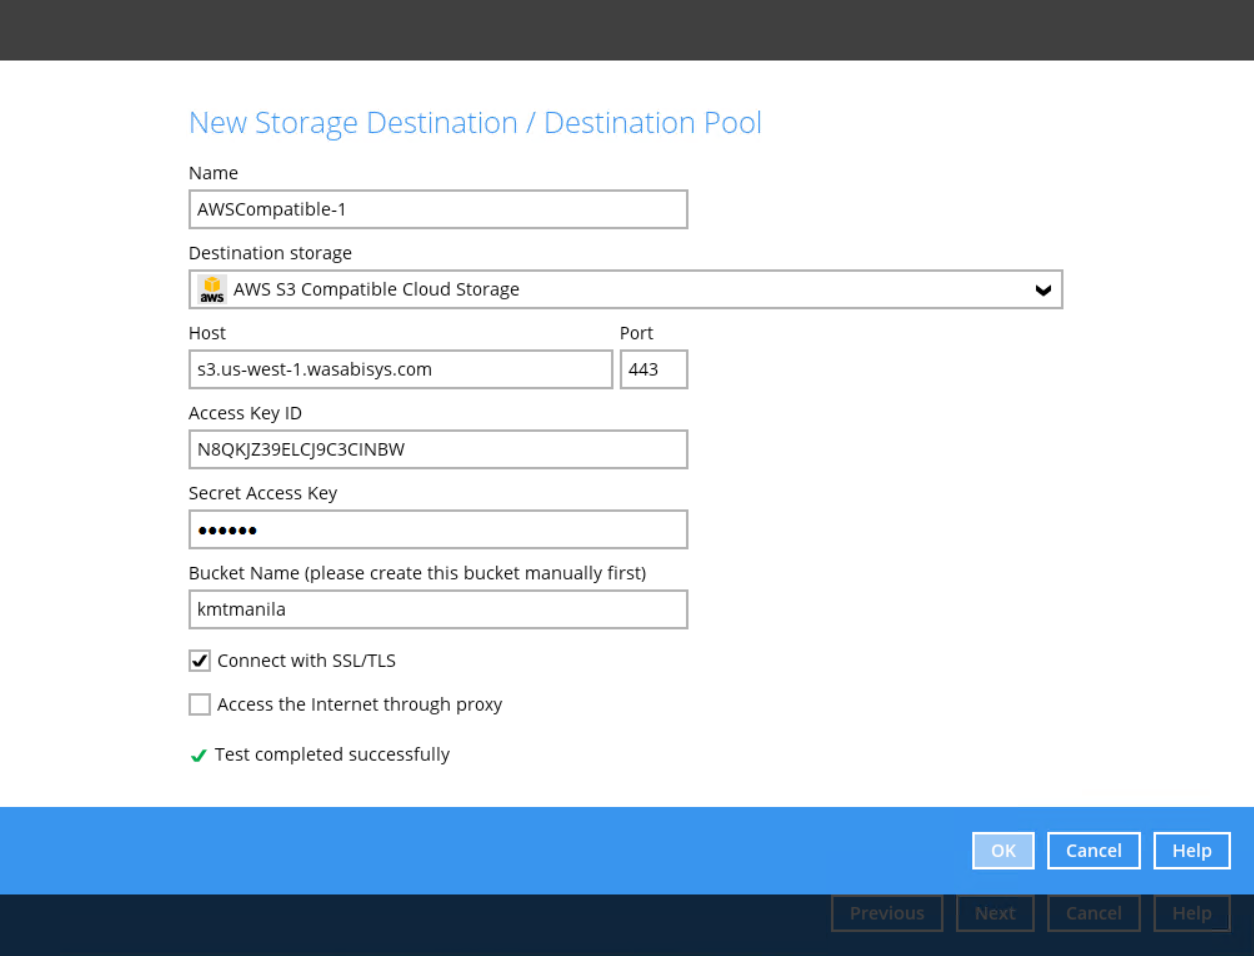This screenshot has width=1254, height=956.
Task: Click Cancel in the blue dialog bar
Action: pyautogui.click(x=1093, y=851)
